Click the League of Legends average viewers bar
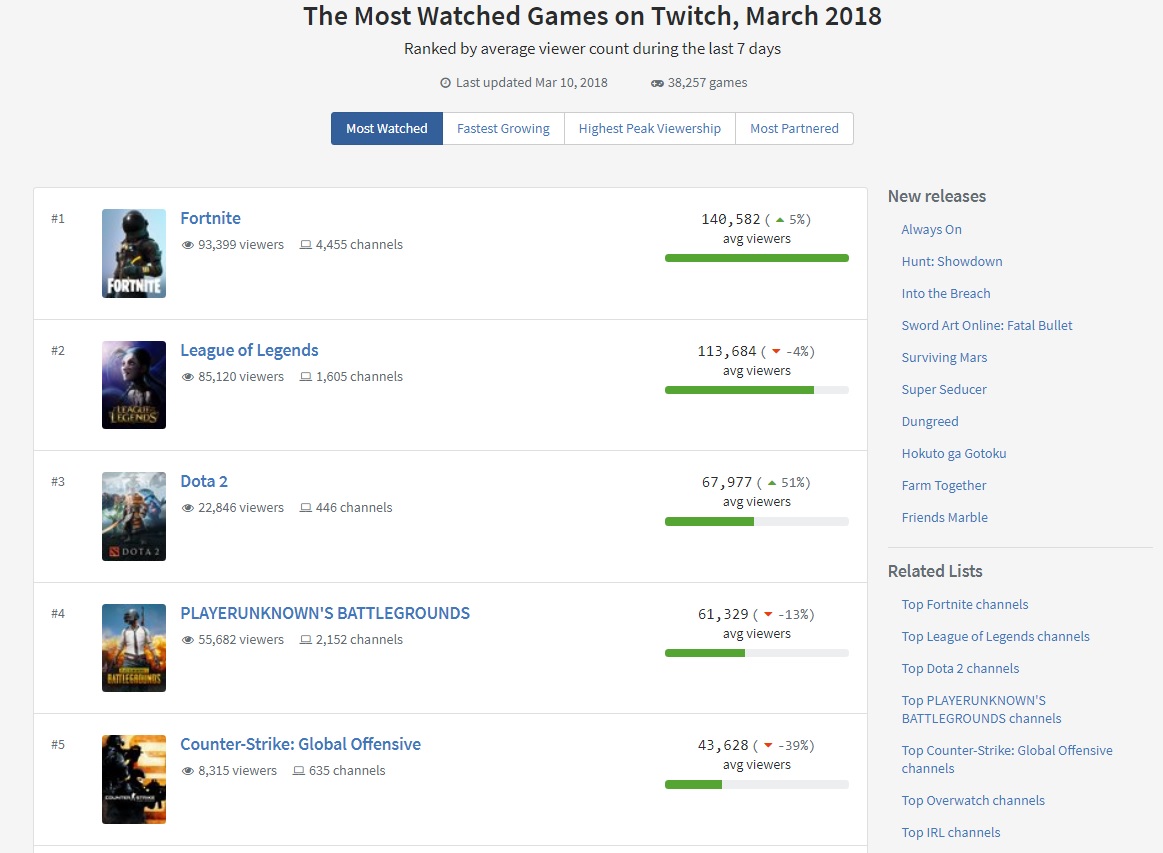The height and width of the screenshot is (853, 1163). [757, 390]
